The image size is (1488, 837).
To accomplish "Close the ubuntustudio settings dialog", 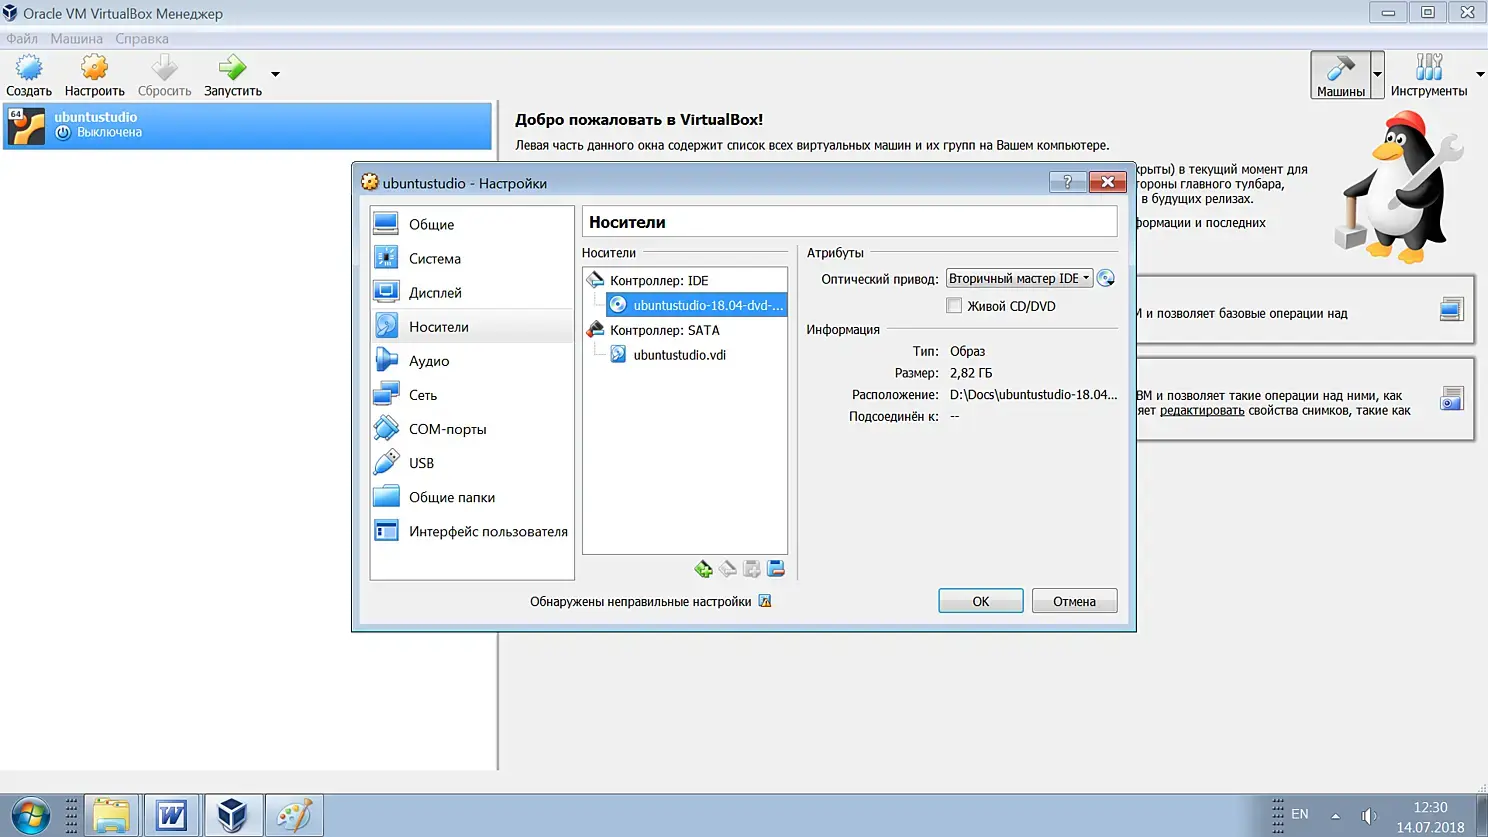I will 1108,182.
